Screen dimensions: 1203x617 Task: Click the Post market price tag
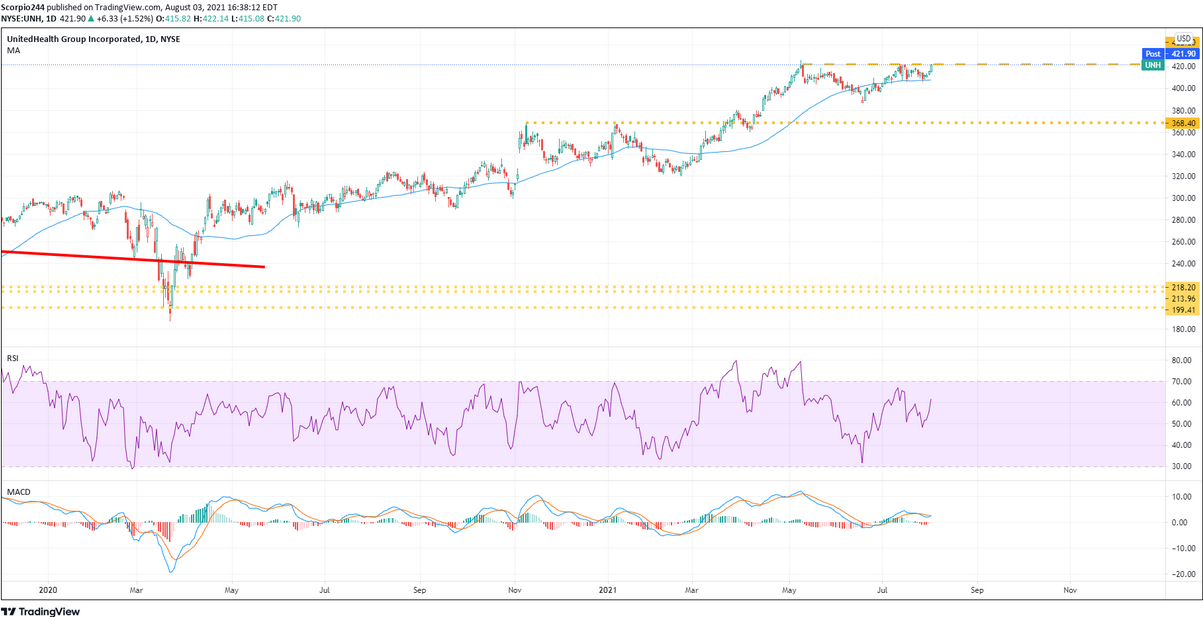[x=1153, y=53]
